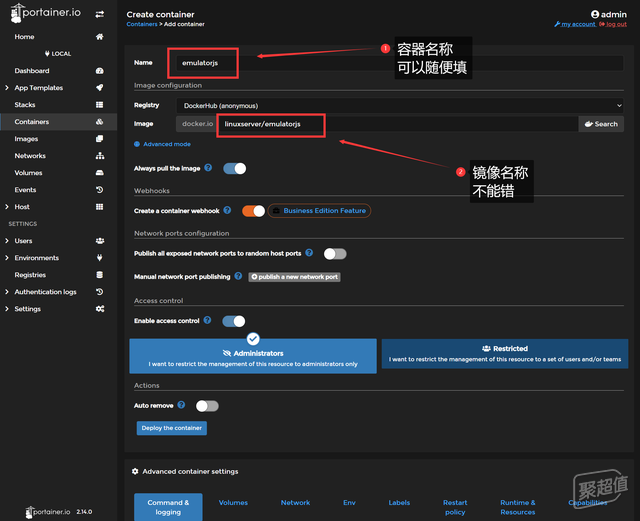The image size is (640, 521).
Task: Click the Image name input field
Action: [398, 124]
